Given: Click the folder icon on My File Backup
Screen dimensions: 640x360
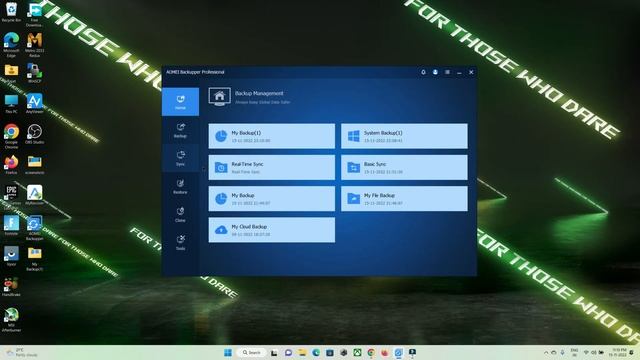Looking at the screenshot, I should 353,199.
